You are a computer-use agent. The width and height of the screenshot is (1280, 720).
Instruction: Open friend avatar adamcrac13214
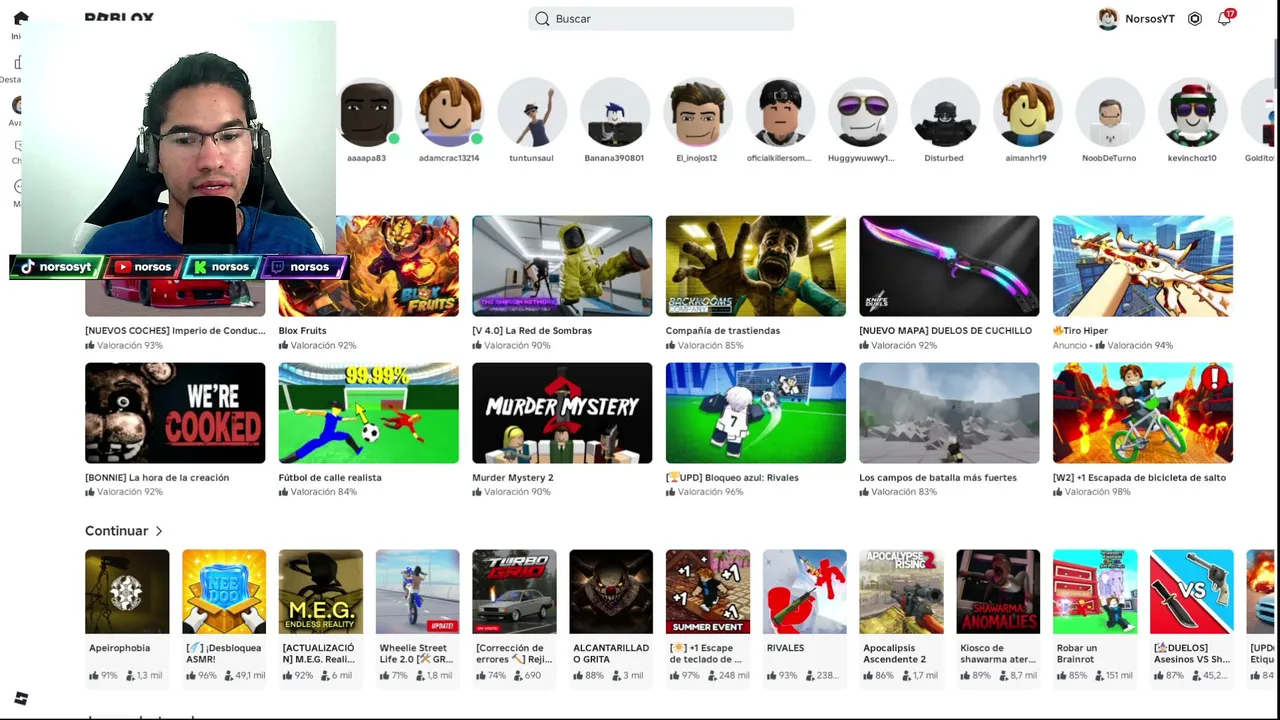click(449, 111)
